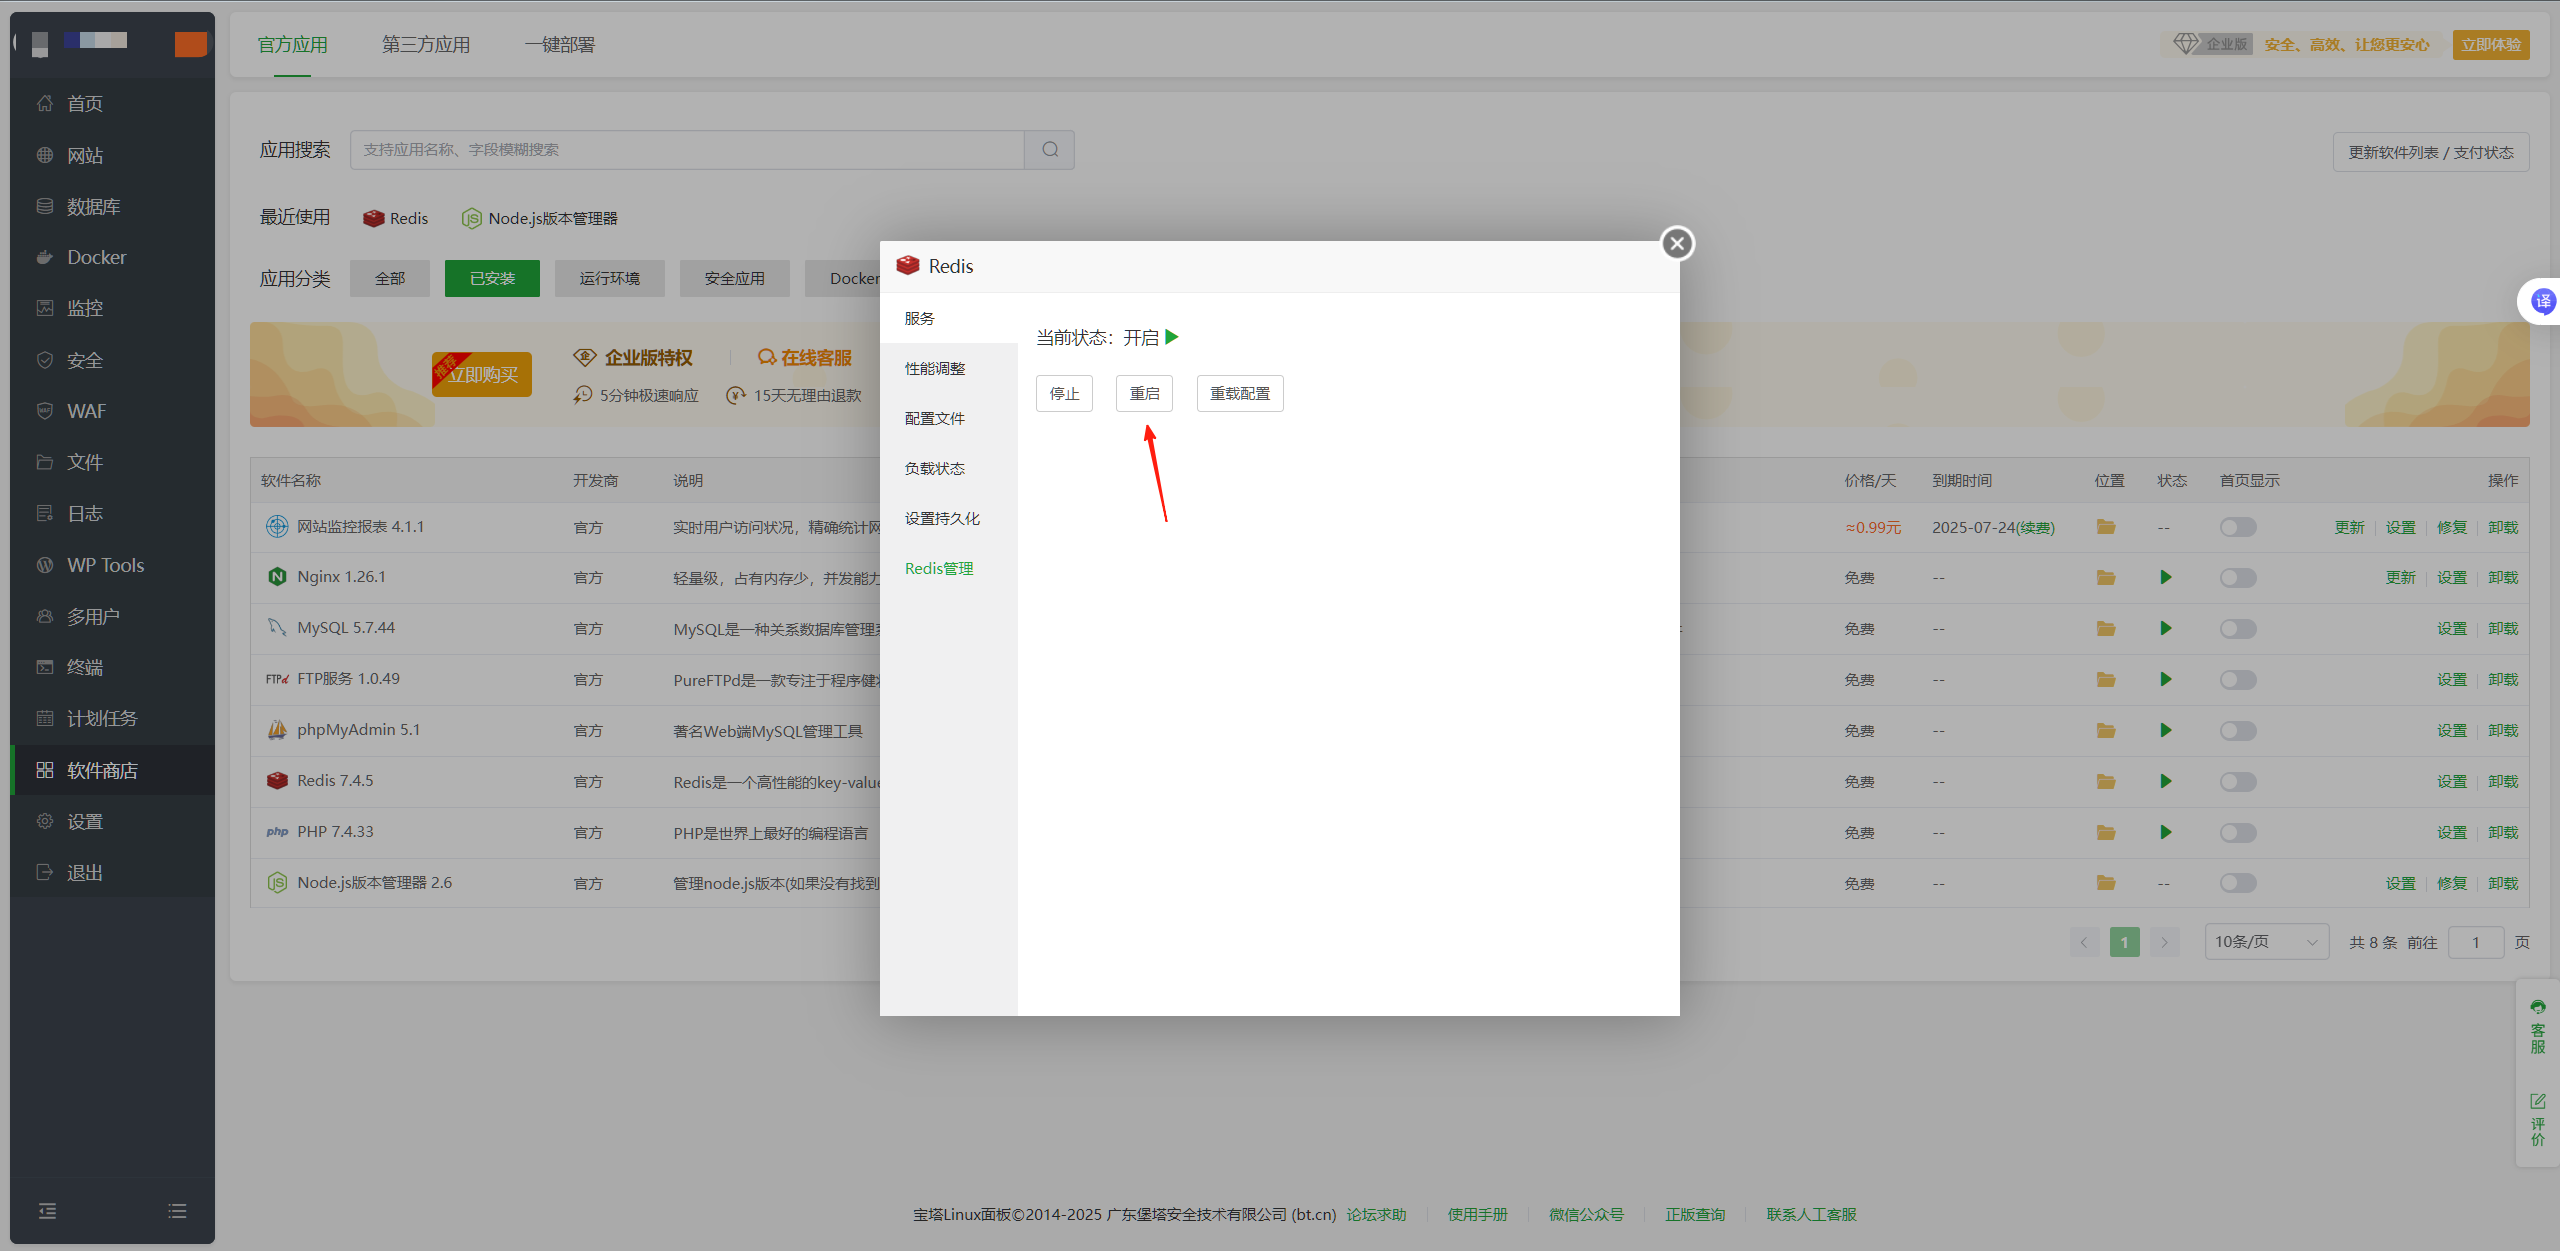Toggle homepage display for Nginx 1.26.1
2560x1251 pixels.
2238,577
